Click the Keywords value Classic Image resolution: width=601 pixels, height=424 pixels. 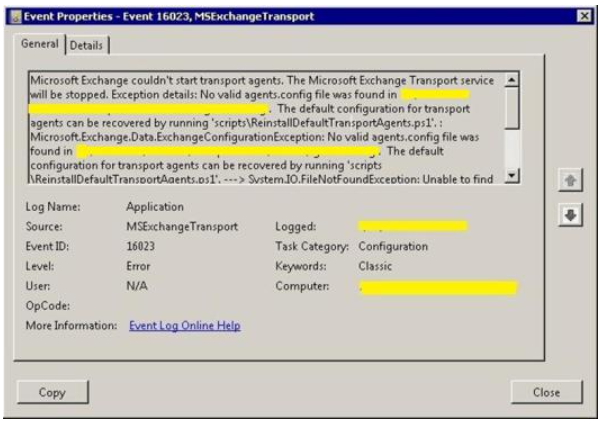point(375,266)
